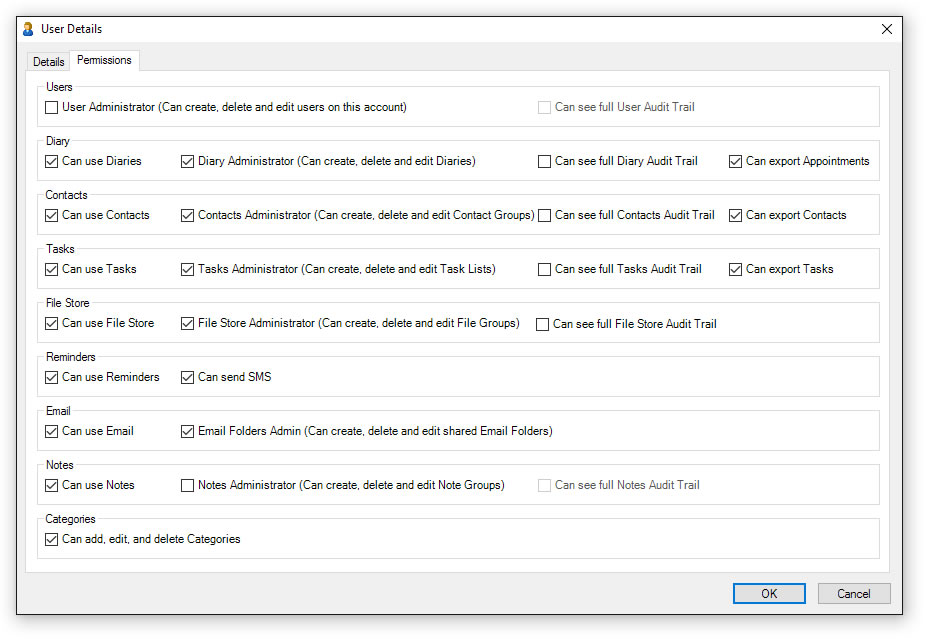Select the Permissions tab

tap(104, 61)
